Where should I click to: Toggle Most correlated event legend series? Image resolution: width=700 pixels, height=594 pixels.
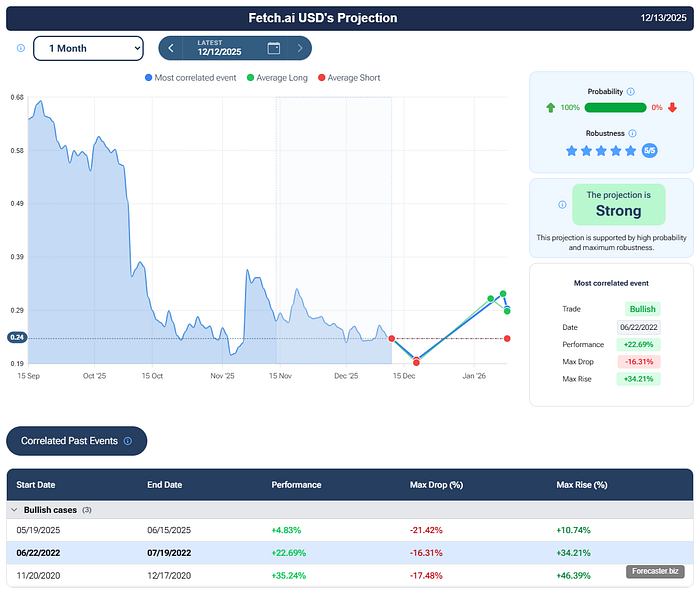[191, 78]
